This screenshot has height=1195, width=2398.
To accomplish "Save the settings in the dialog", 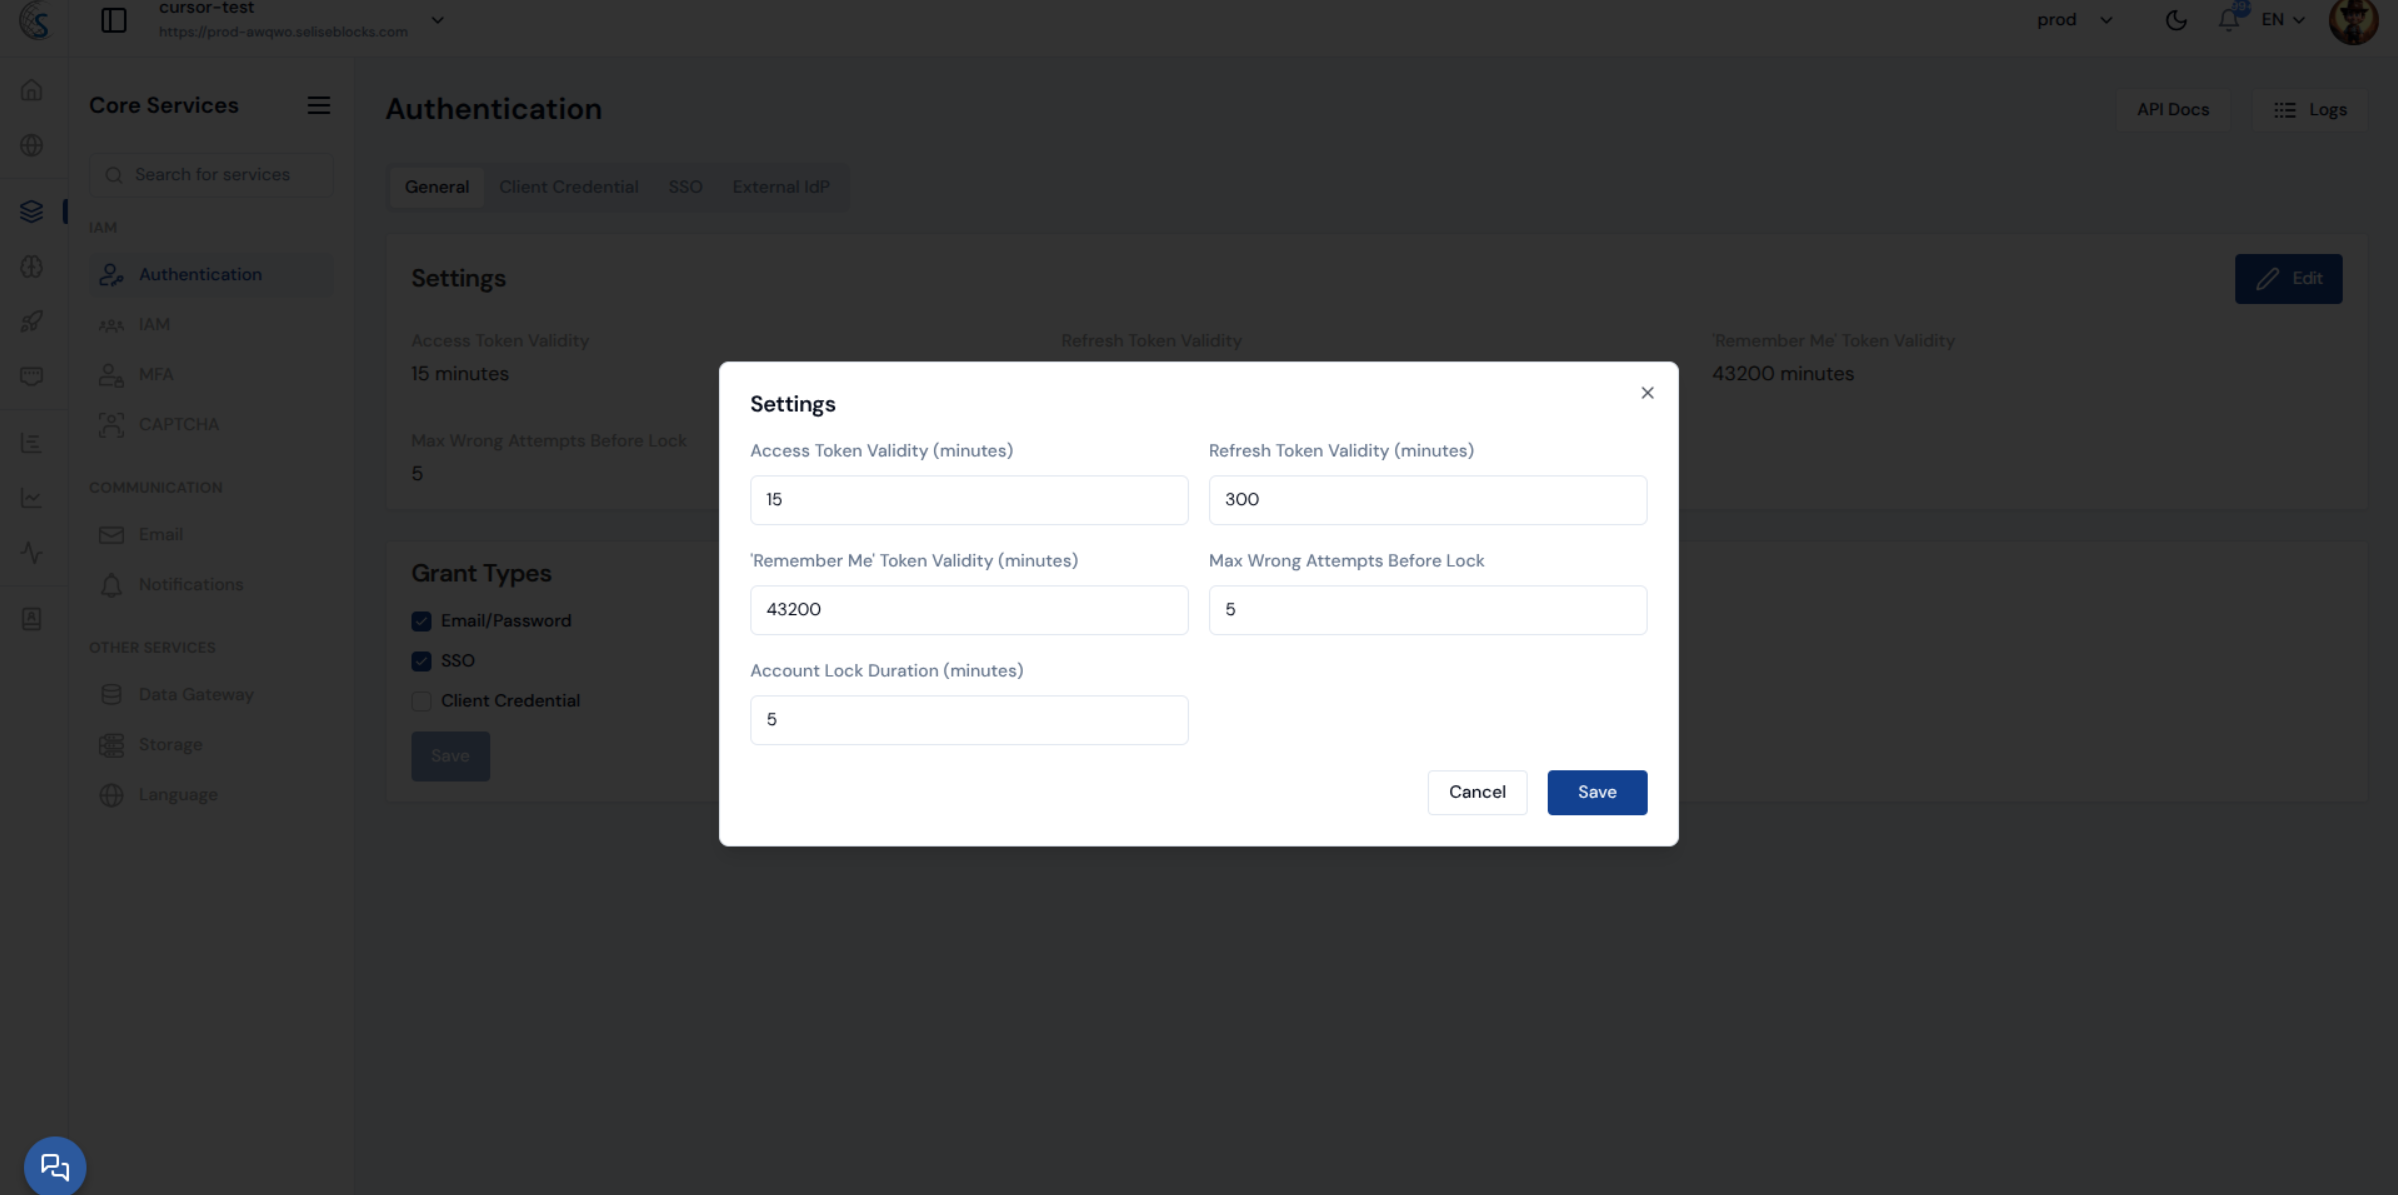I will coord(1596,791).
